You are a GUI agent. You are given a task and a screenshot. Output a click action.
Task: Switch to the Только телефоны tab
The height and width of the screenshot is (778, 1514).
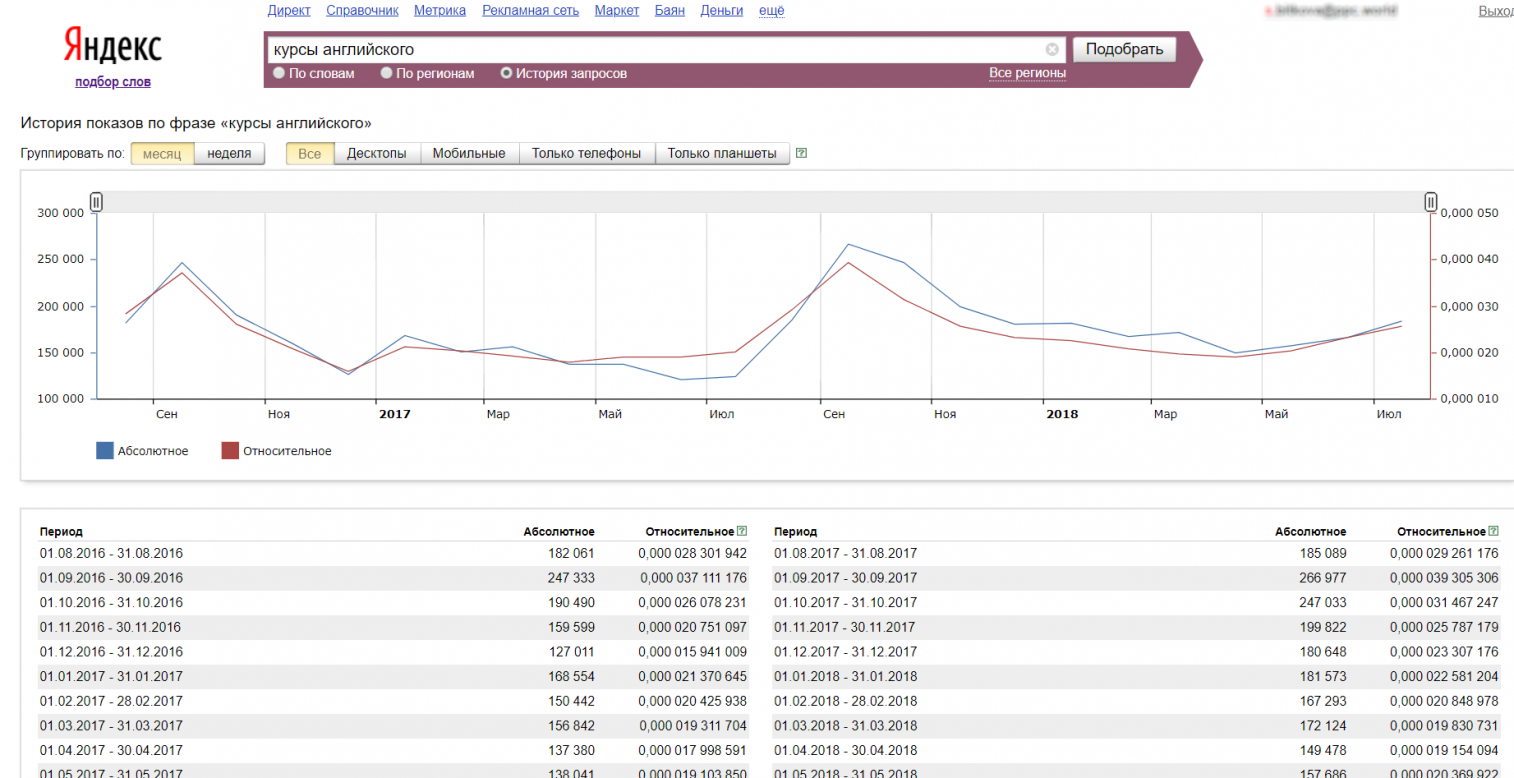[x=587, y=154]
